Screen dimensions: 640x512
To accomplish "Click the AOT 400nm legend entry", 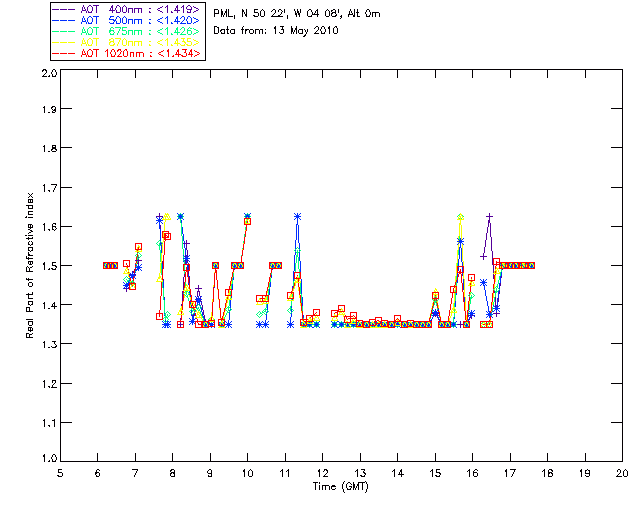I will pos(127,9).
